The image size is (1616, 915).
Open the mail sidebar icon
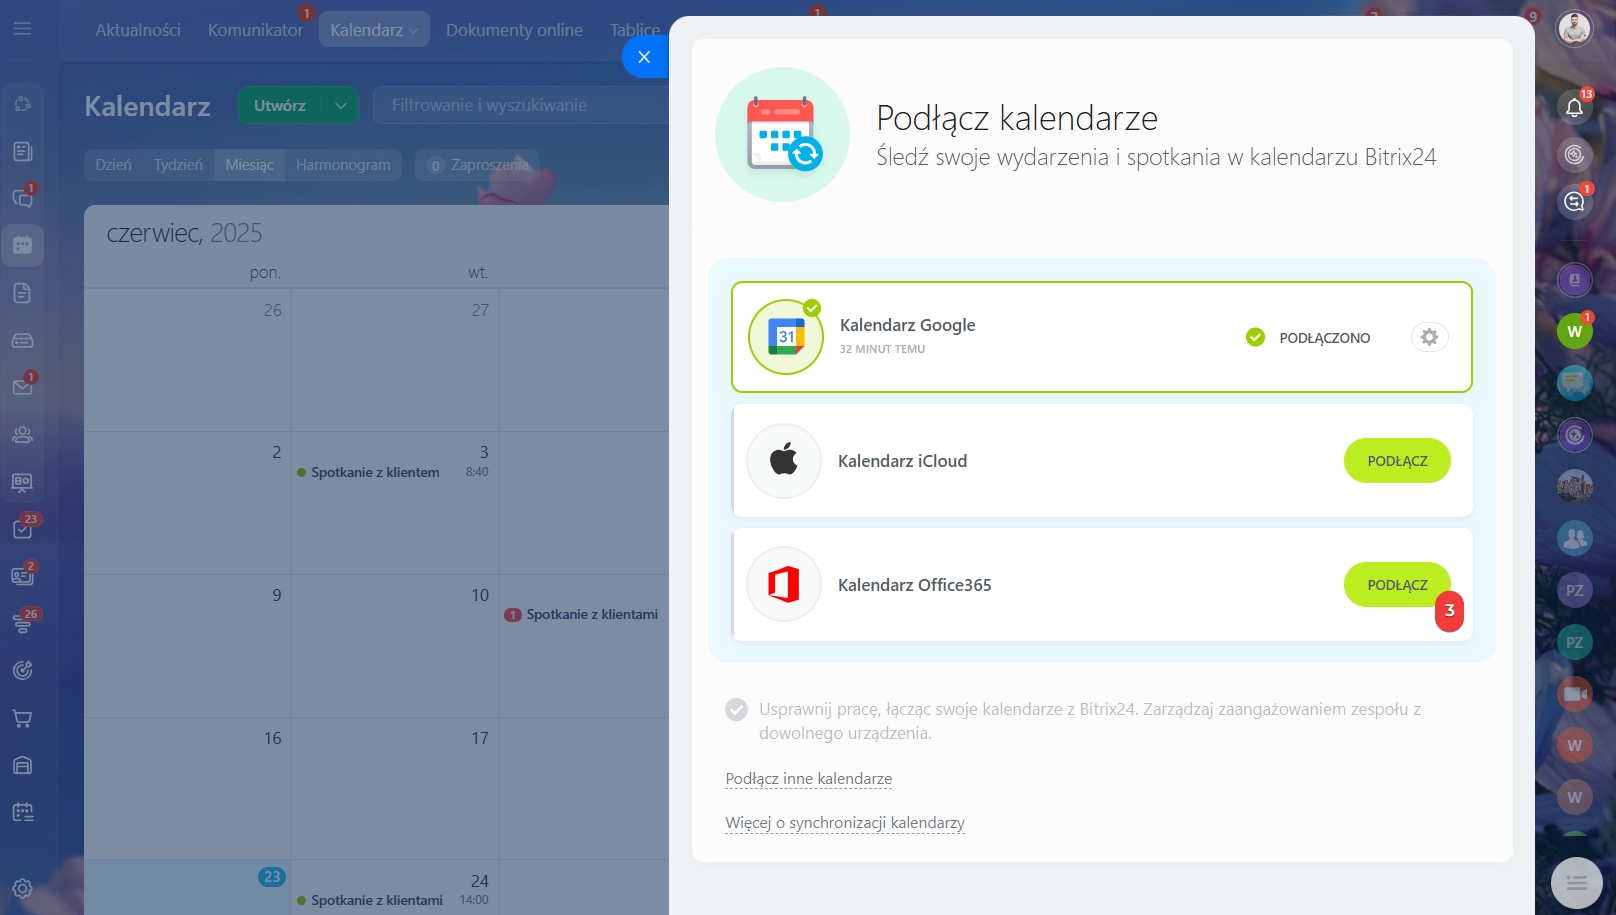(22, 387)
